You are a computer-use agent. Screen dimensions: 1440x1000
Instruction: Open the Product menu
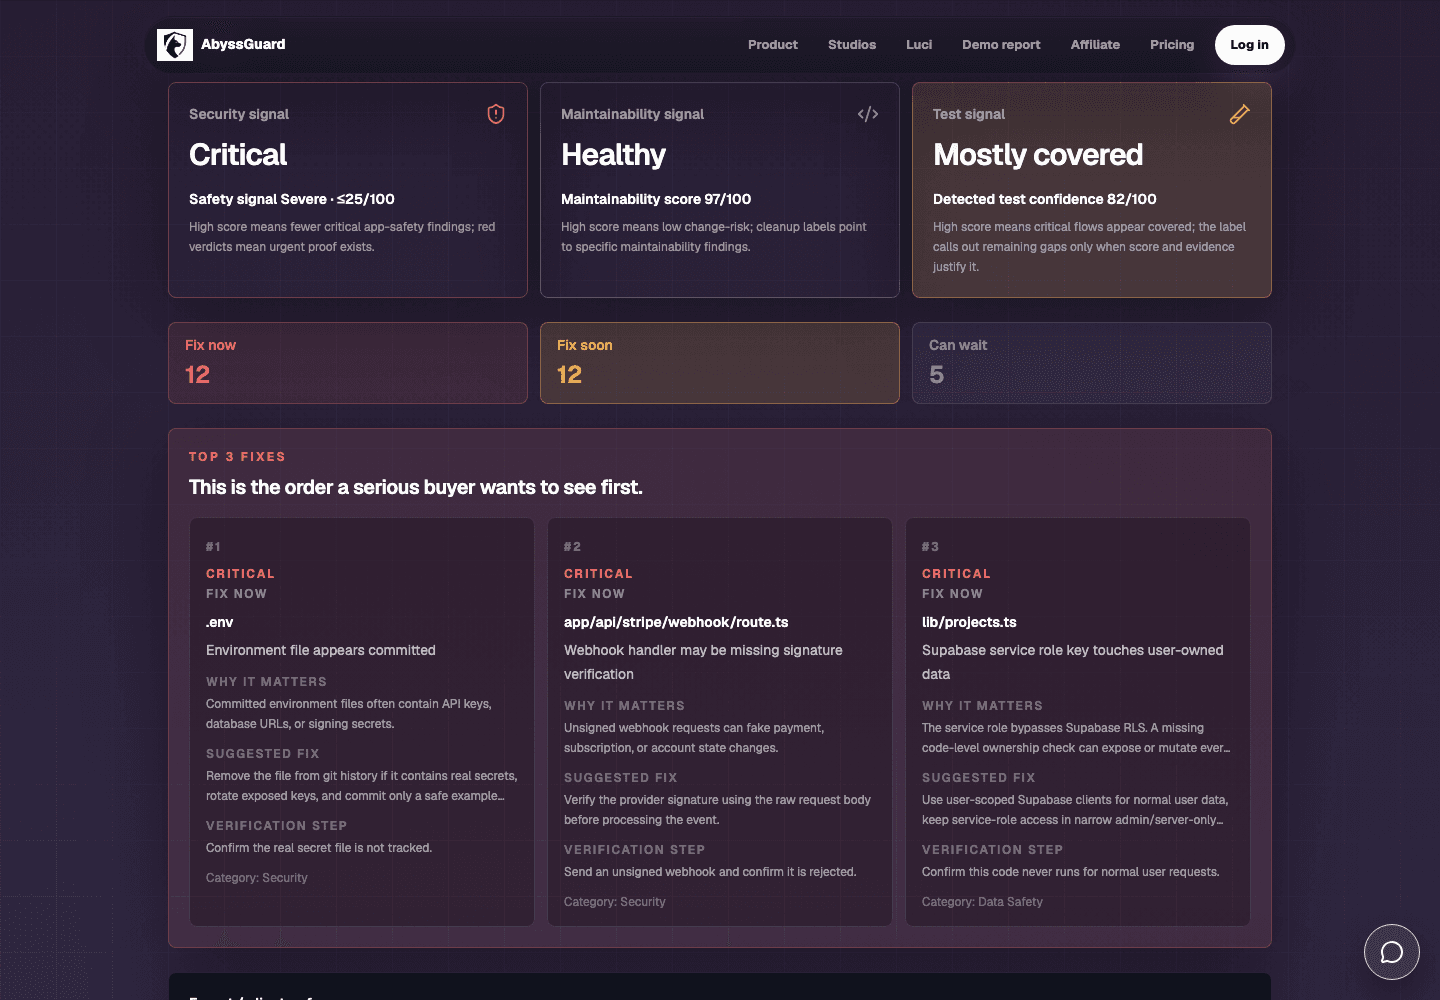[x=773, y=45]
